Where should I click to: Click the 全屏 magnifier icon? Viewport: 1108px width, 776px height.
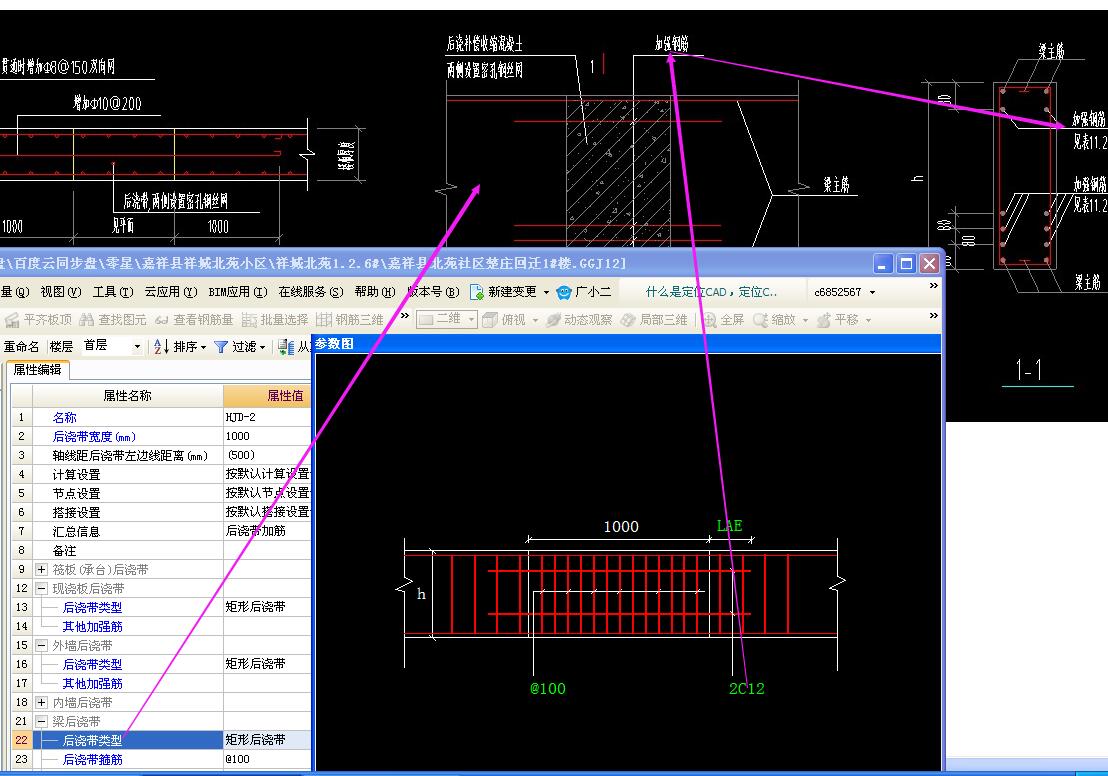(x=709, y=320)
